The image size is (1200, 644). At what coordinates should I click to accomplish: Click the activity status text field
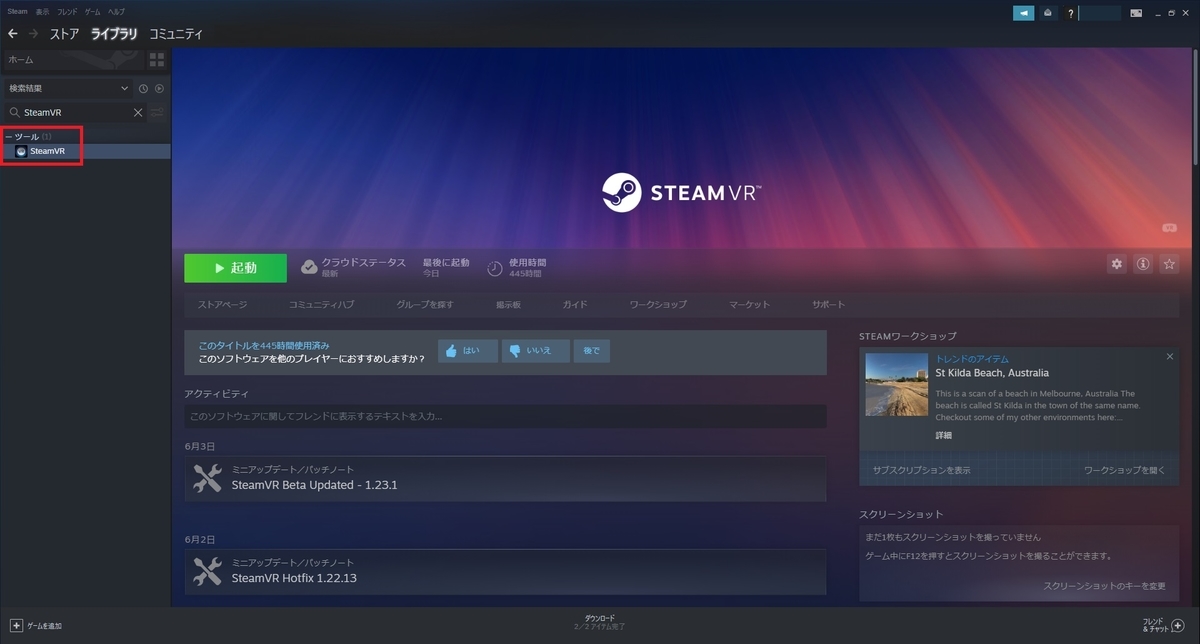point(505,416)
